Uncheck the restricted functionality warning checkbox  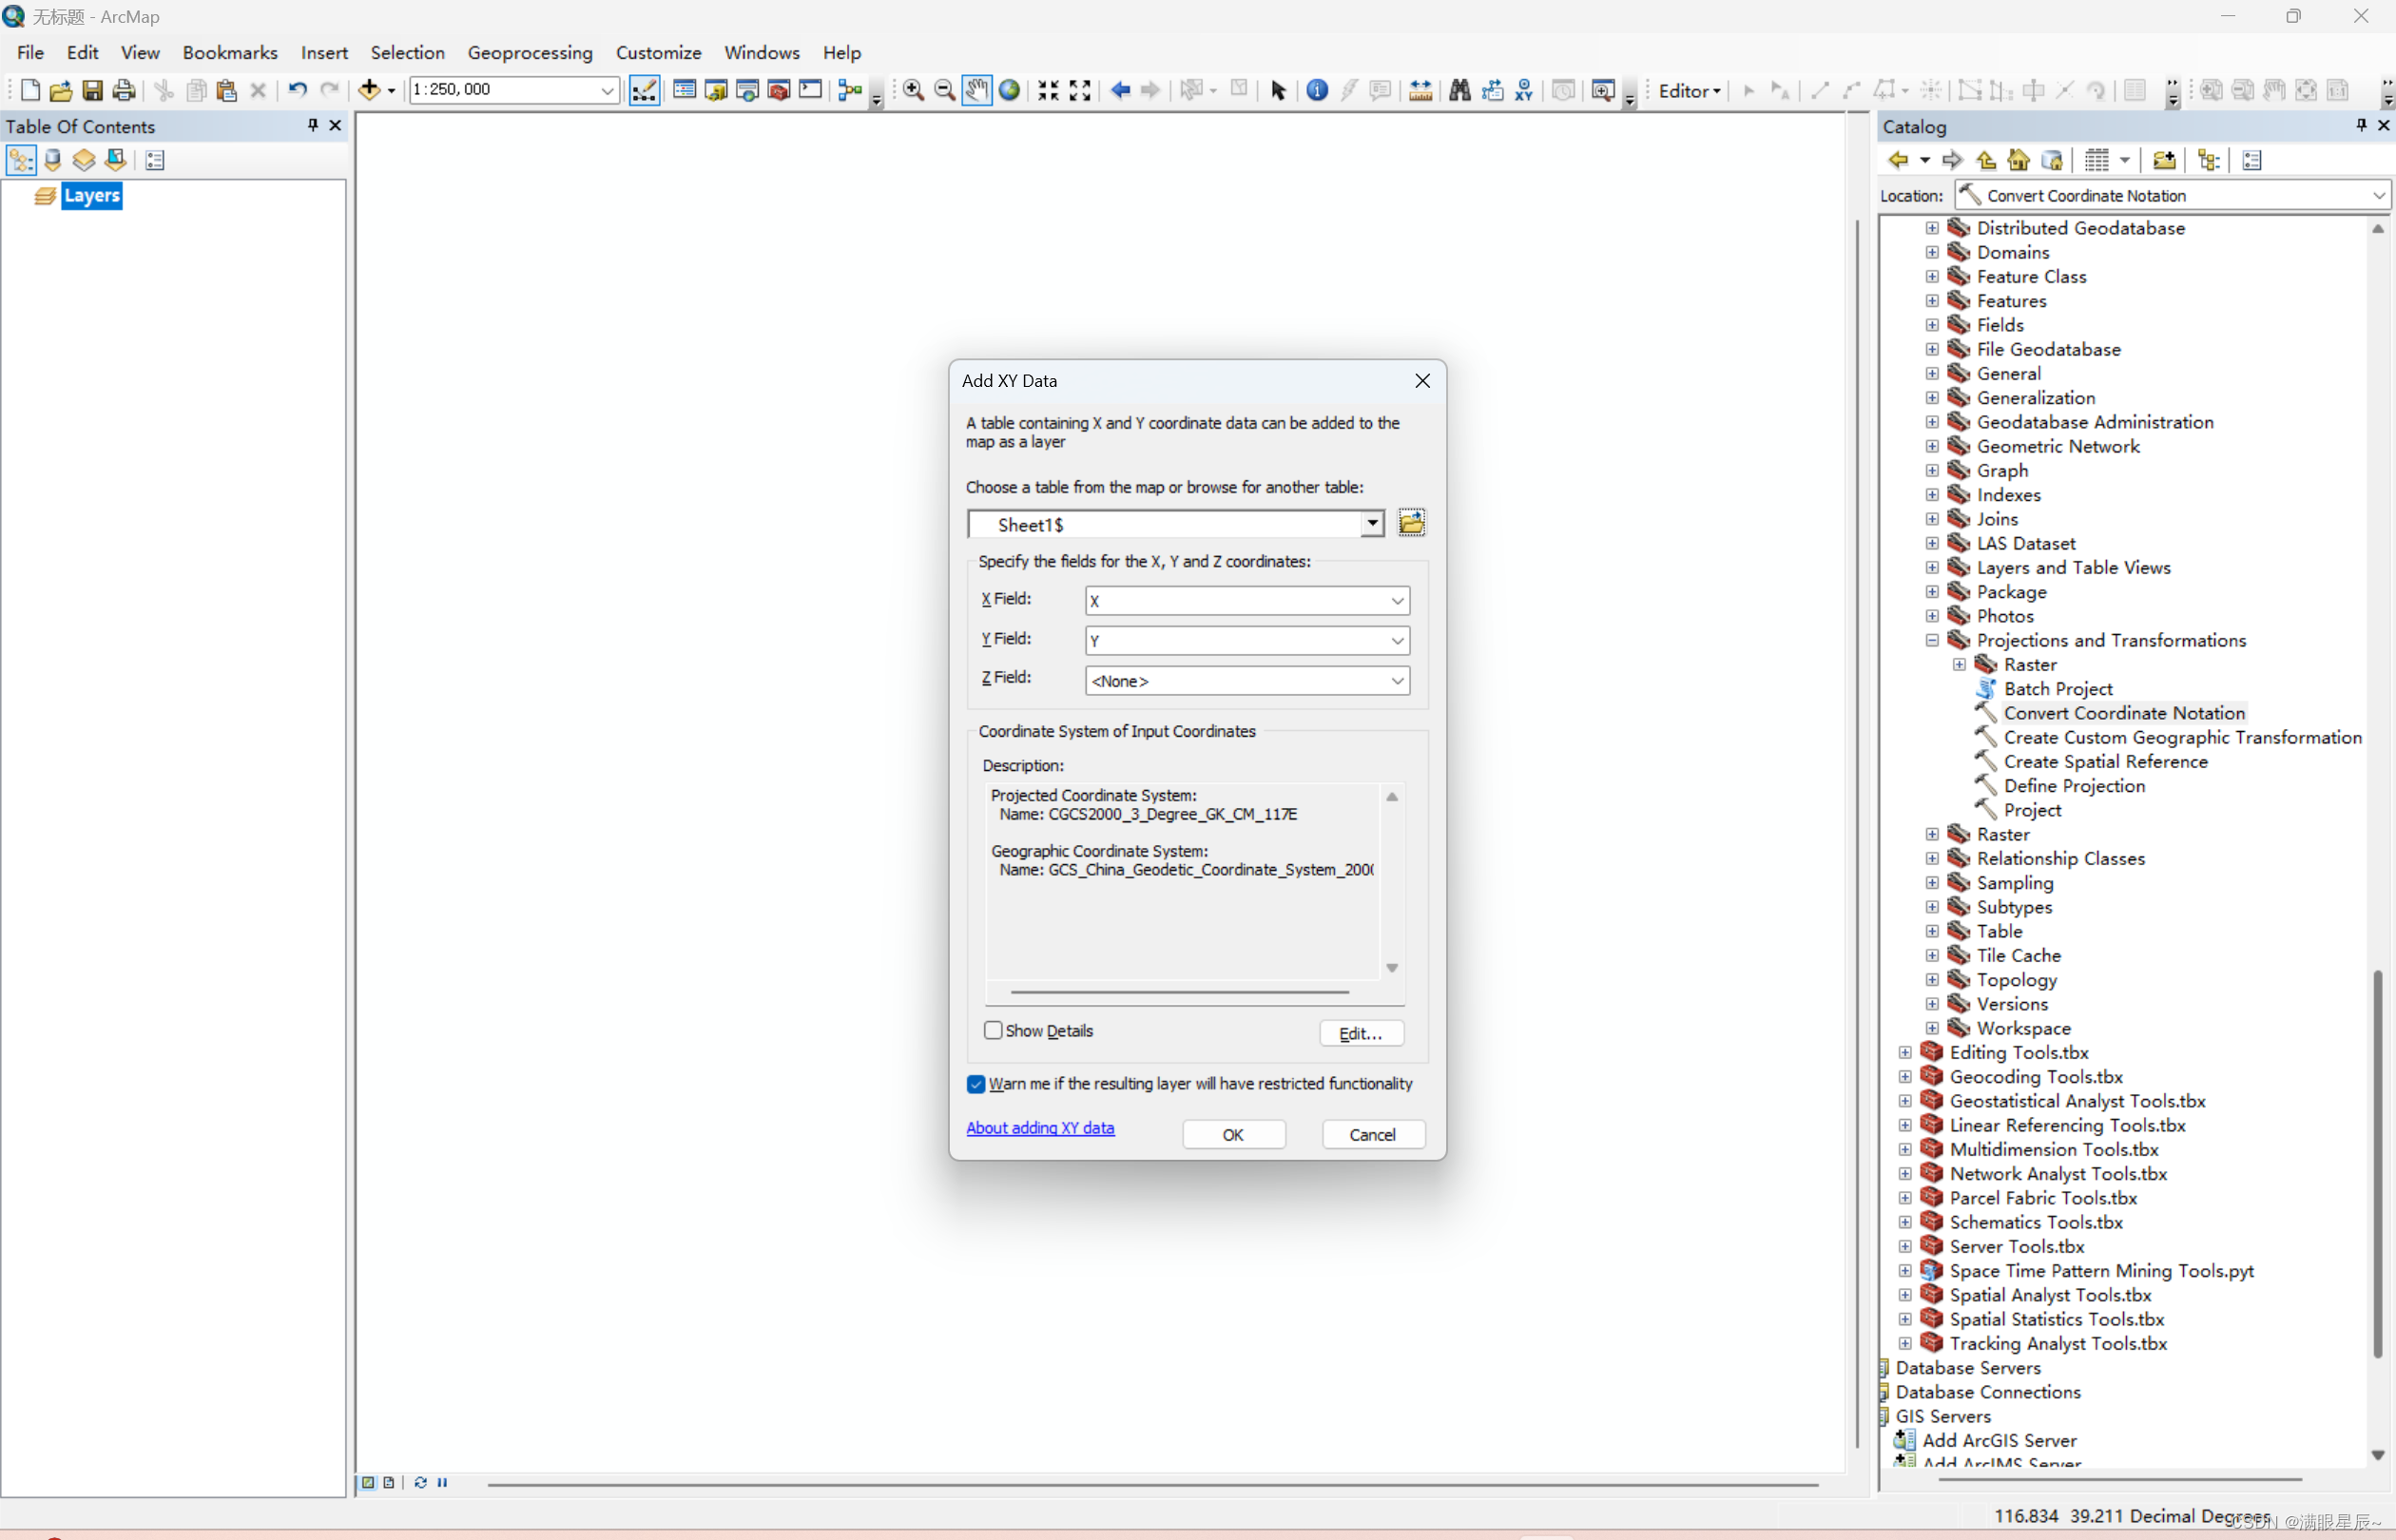[x=976, y=1084]
